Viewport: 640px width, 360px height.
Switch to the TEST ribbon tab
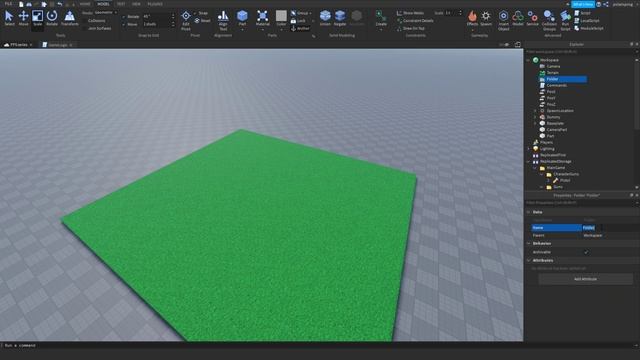[121, 4]
